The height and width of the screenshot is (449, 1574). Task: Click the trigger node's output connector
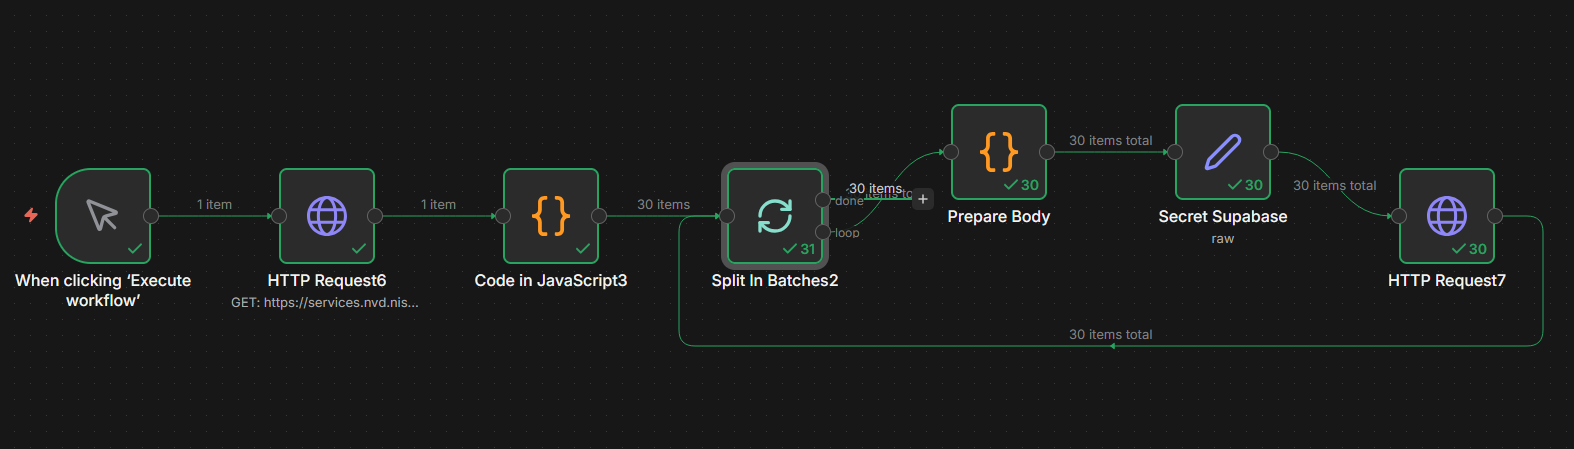point(151,216)
